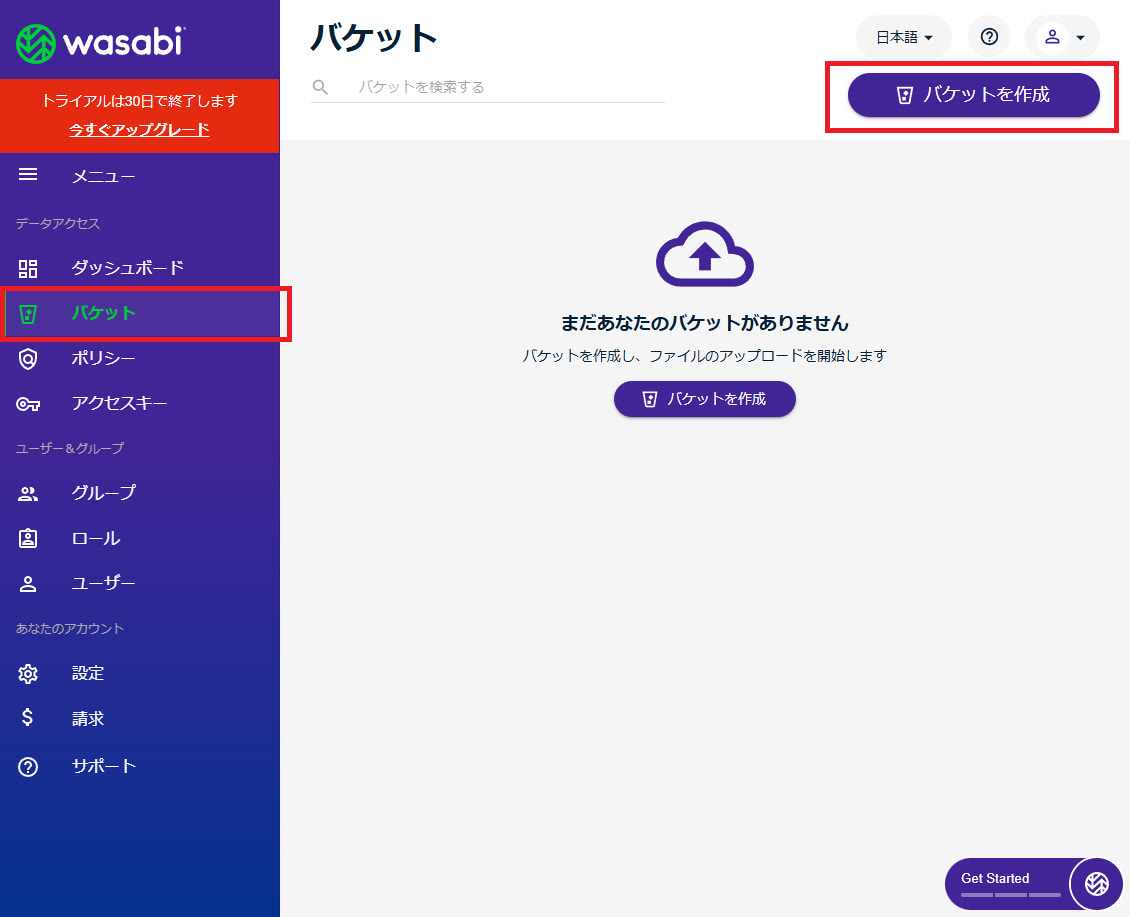Focus the バケットを検索する search field
Viewport: 1130px width, 917px height.
coord(488,87)
